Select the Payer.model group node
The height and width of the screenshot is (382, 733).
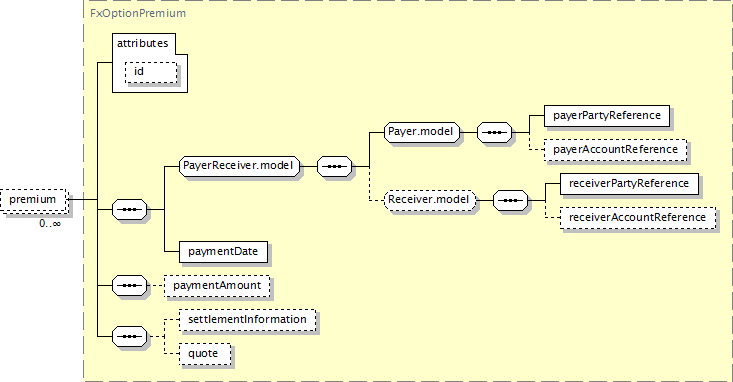point(422,132)
